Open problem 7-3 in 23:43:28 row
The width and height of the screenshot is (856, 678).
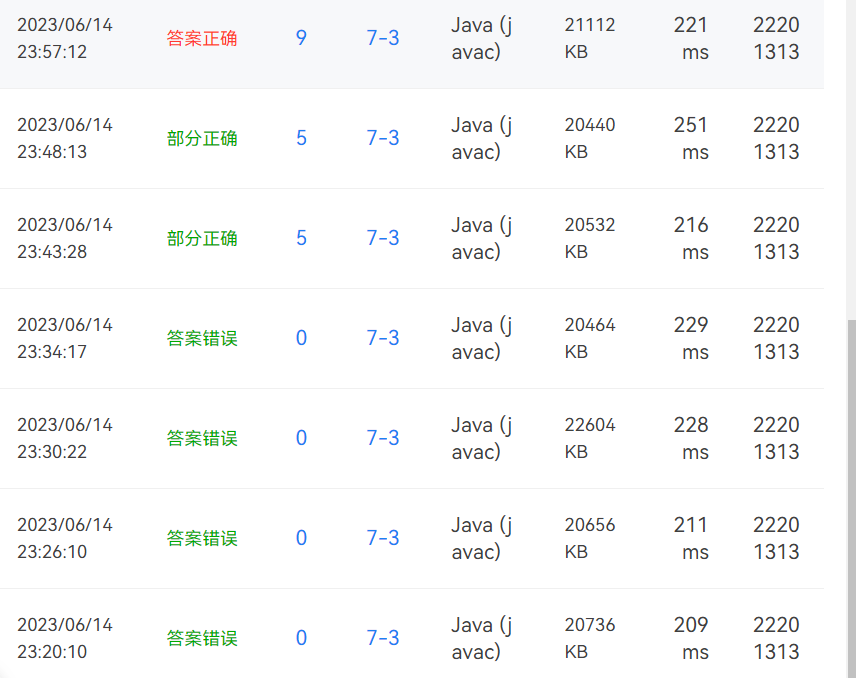[x=383, y=238]
